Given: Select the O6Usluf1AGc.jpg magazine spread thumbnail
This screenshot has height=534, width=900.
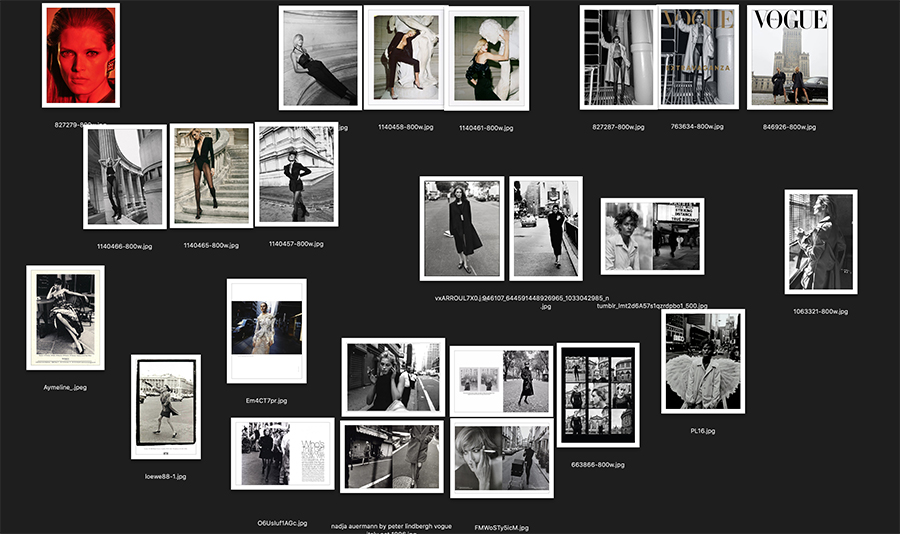Looking at the screenshot, I should click(282, 454).
